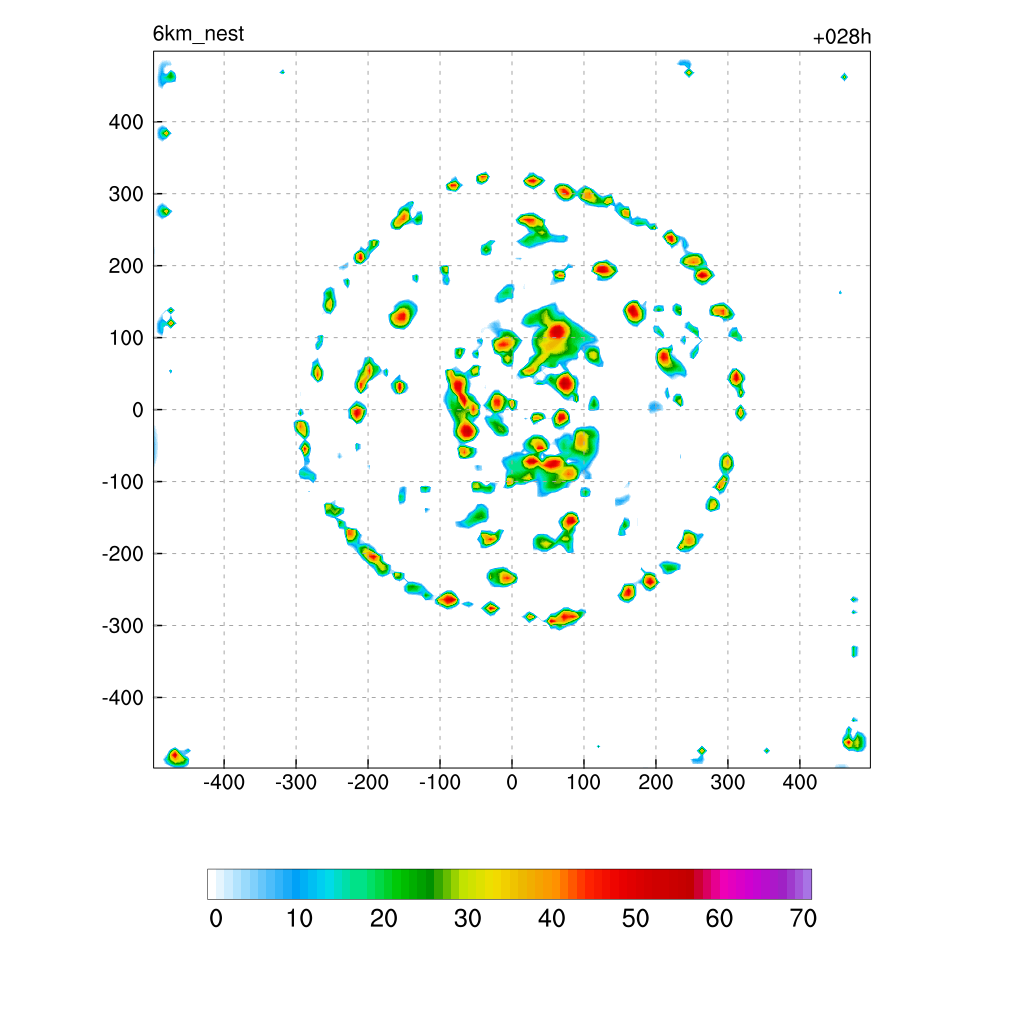Image resolution: width=1024 pixels, height=1024 pixels.
Task: Click the colorbar label 0
Action: click(216, 919)
